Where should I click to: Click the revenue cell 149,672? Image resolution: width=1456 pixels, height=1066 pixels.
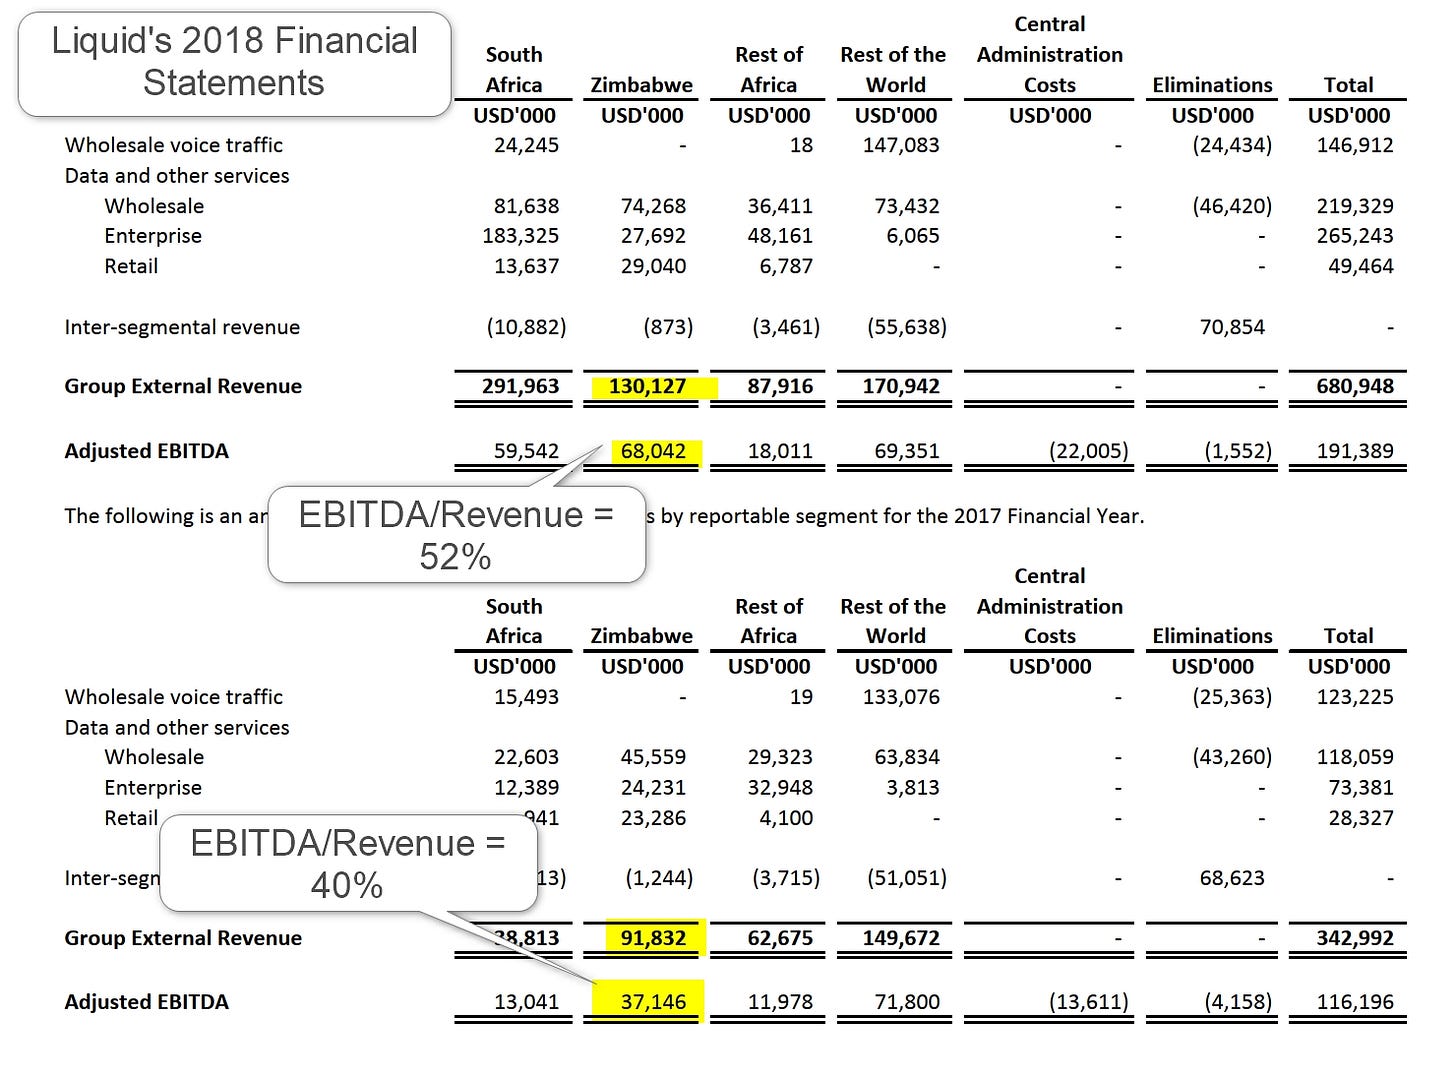pos(901,938)
